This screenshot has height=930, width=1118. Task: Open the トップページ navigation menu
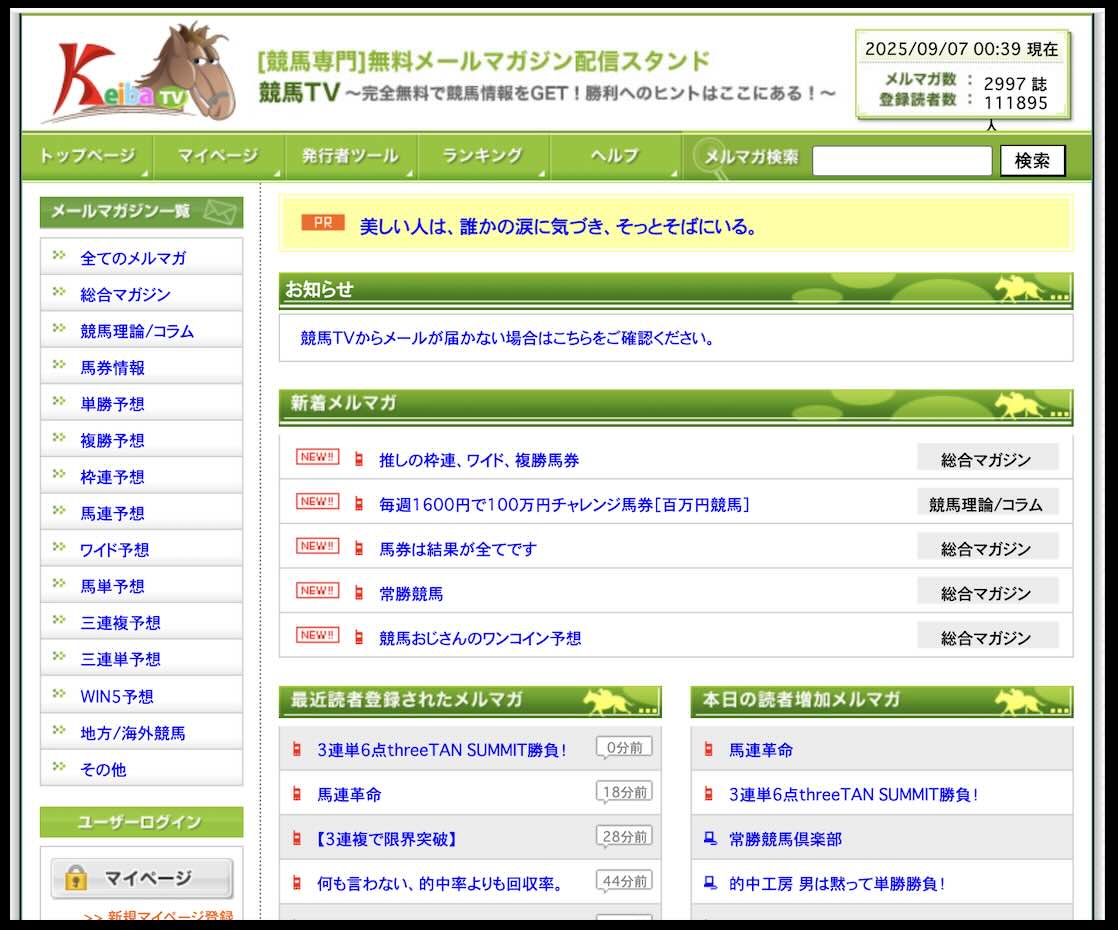86,156
